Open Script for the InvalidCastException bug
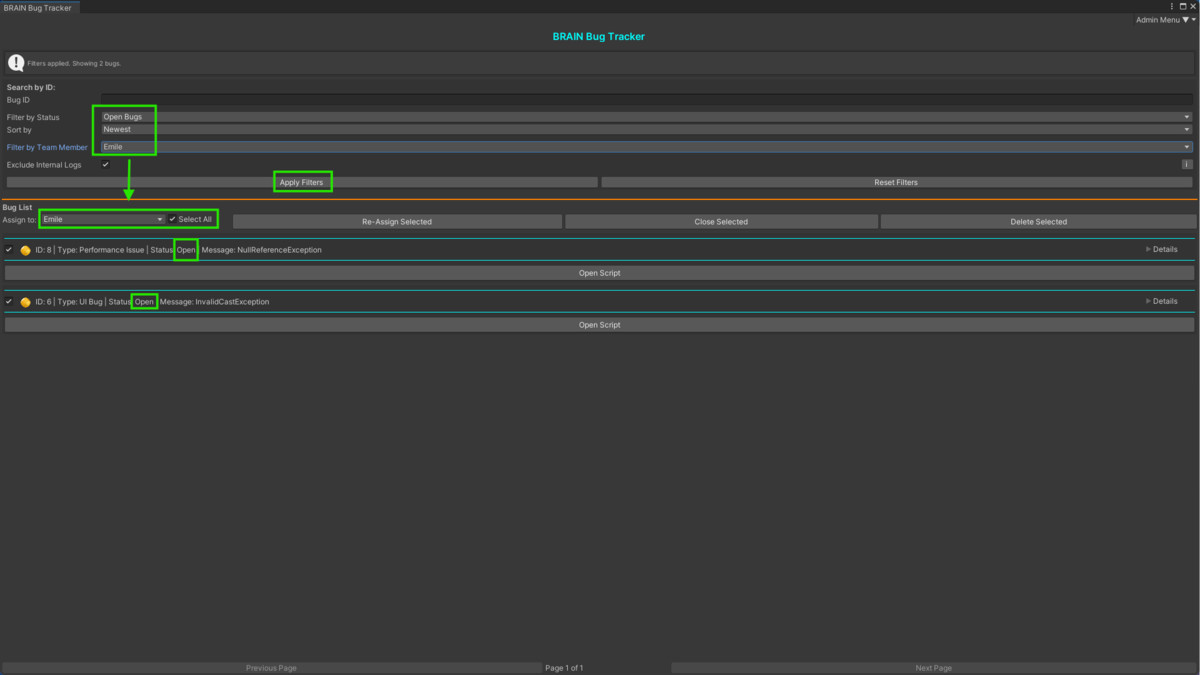 pyautogui.click(x=600, y=325)
